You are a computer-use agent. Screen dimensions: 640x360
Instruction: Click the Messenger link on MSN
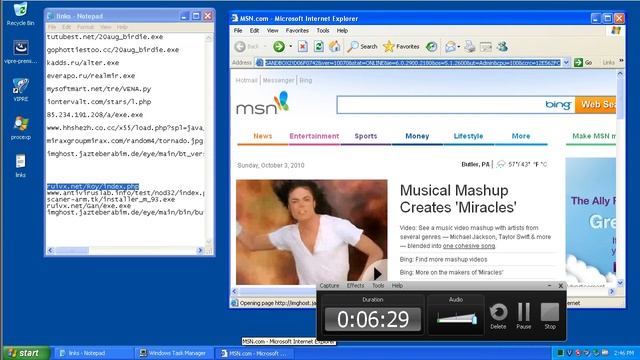point(278,80)
